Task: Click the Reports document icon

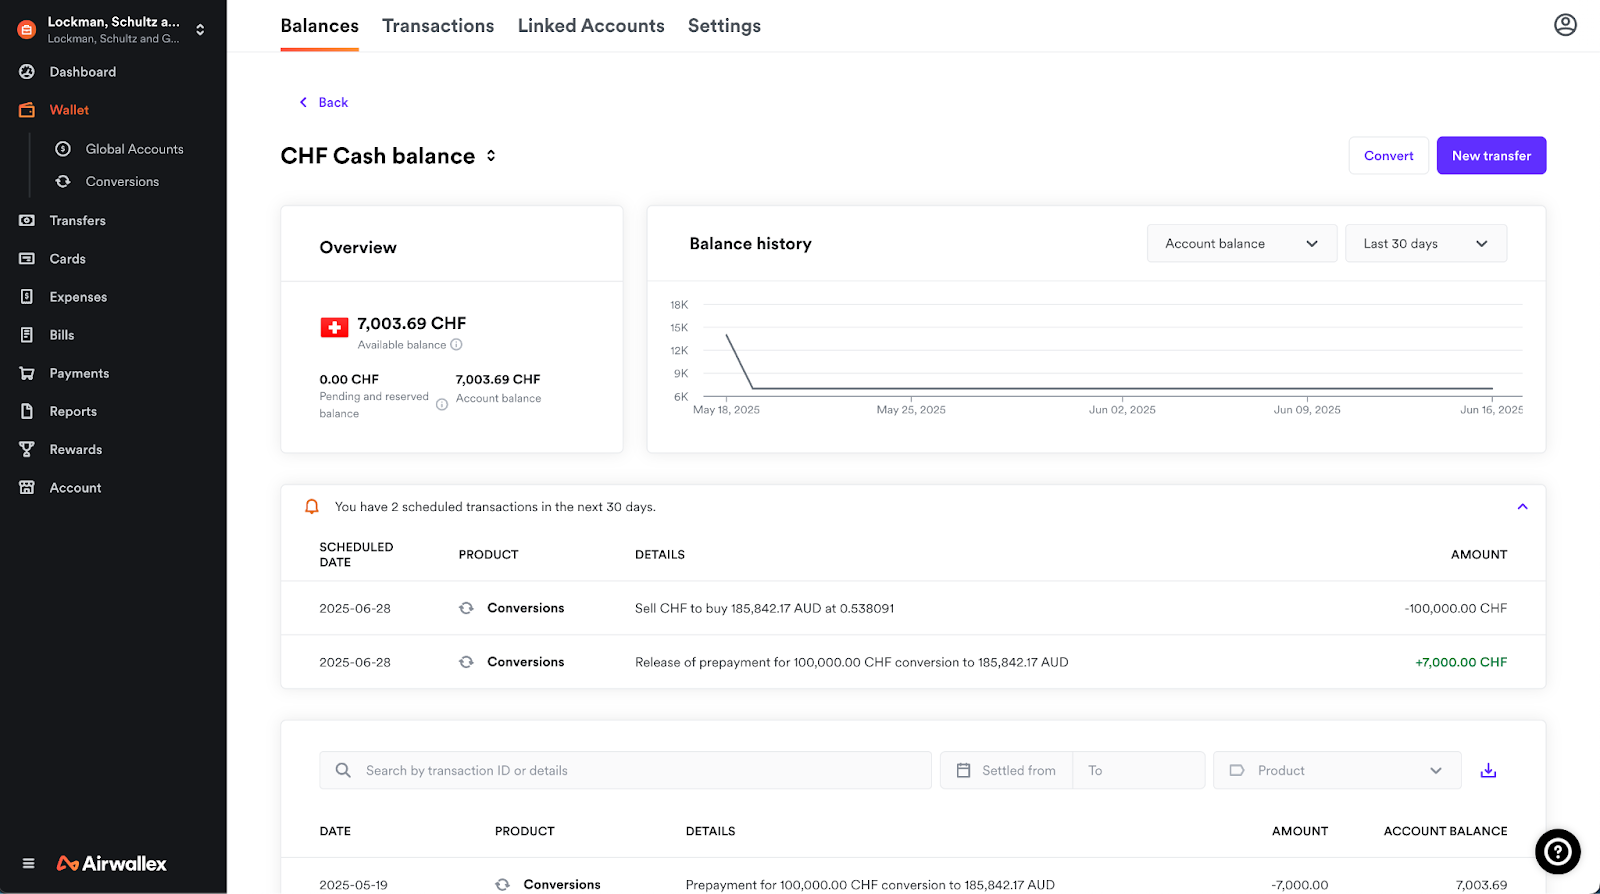Action: (27, 411)
